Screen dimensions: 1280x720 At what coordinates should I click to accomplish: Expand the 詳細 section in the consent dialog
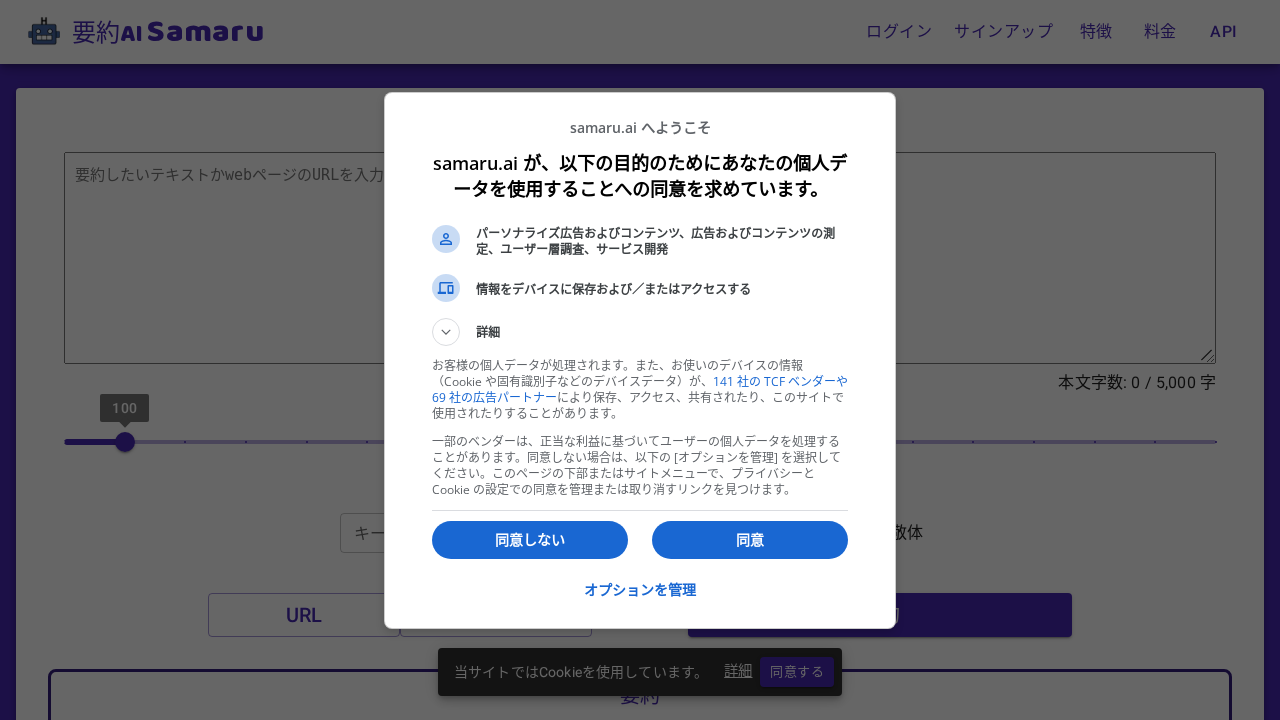pos(446,332)
